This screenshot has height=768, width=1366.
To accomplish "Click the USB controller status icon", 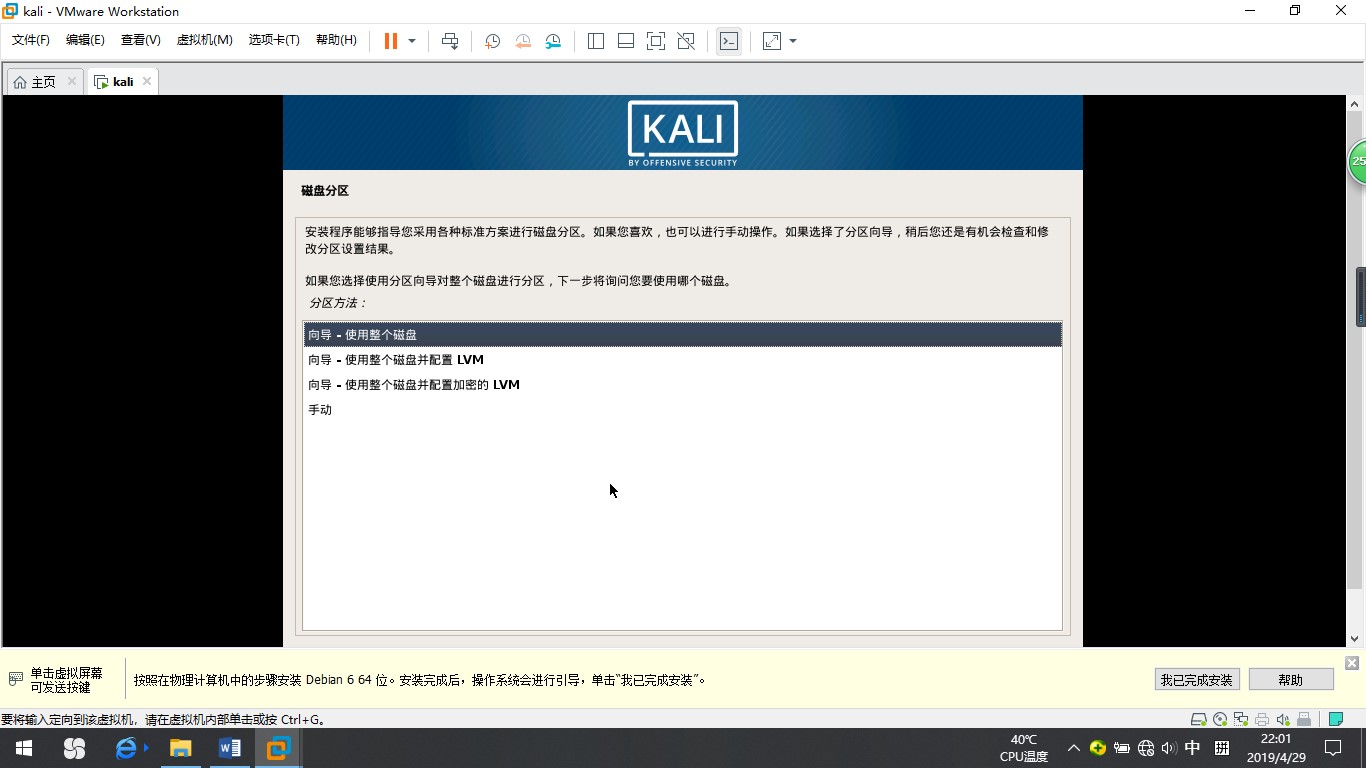I will pyautogui.click(x=1304, y=719).
